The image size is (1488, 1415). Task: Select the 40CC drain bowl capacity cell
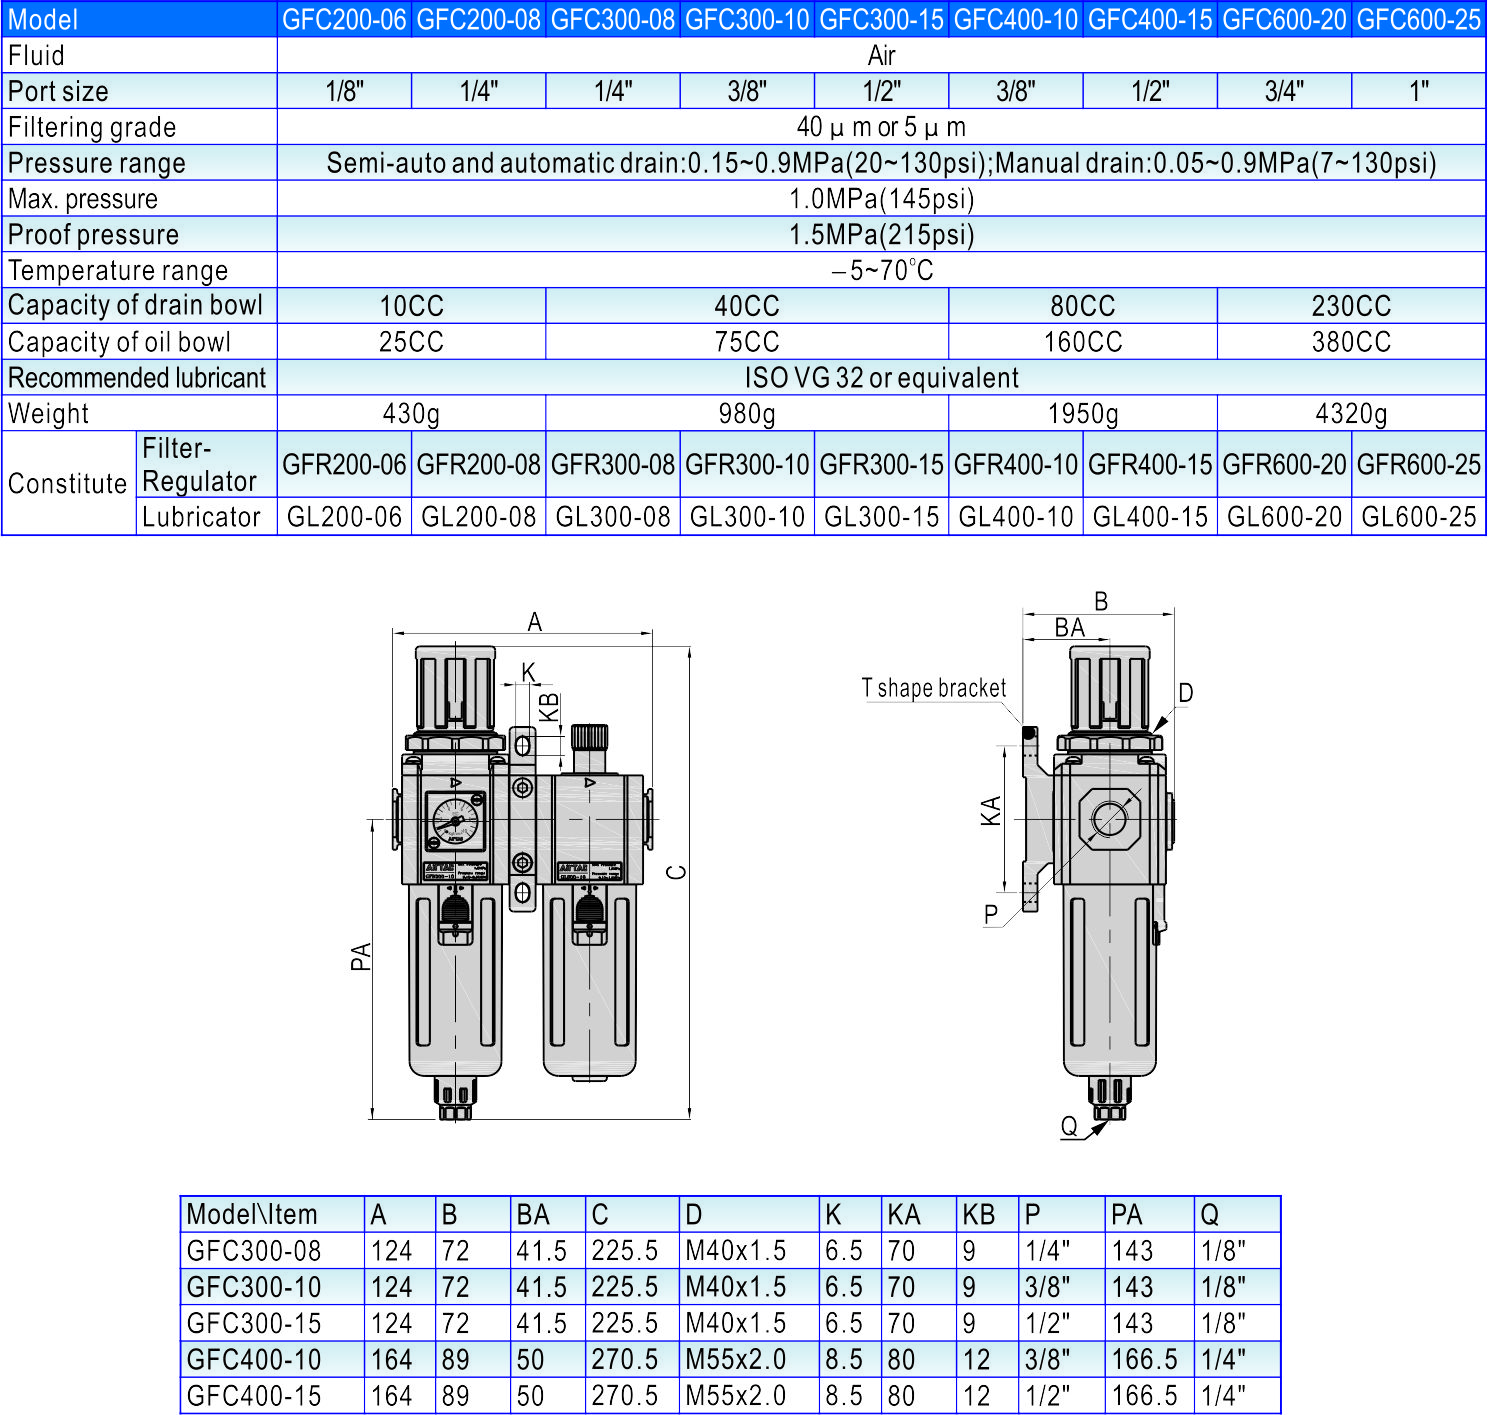[747, 306]
